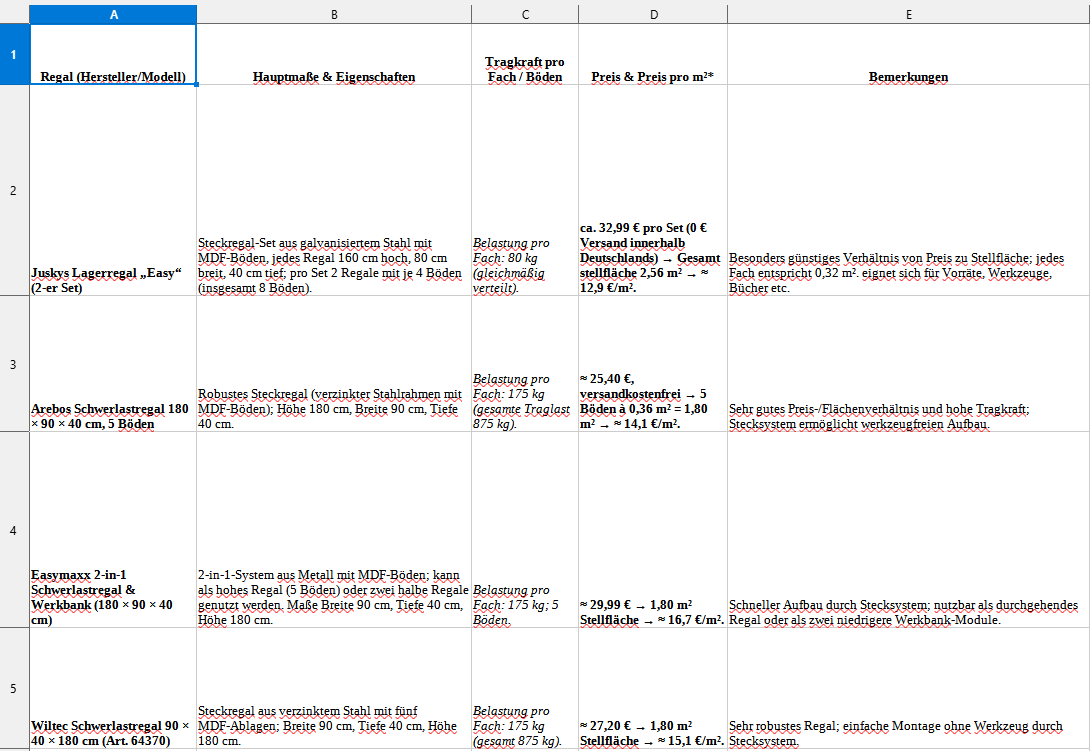1090x751 pixels.
Task: Select remark 'Sehr robustes Regal; einfache Montage'
Action: (909, 688)
